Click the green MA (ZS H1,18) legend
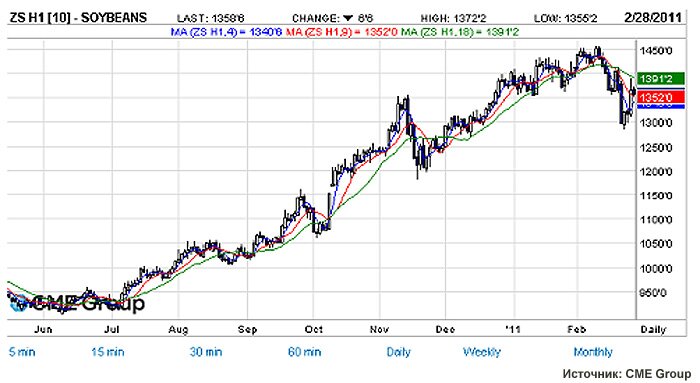 [x=460, y=32]
